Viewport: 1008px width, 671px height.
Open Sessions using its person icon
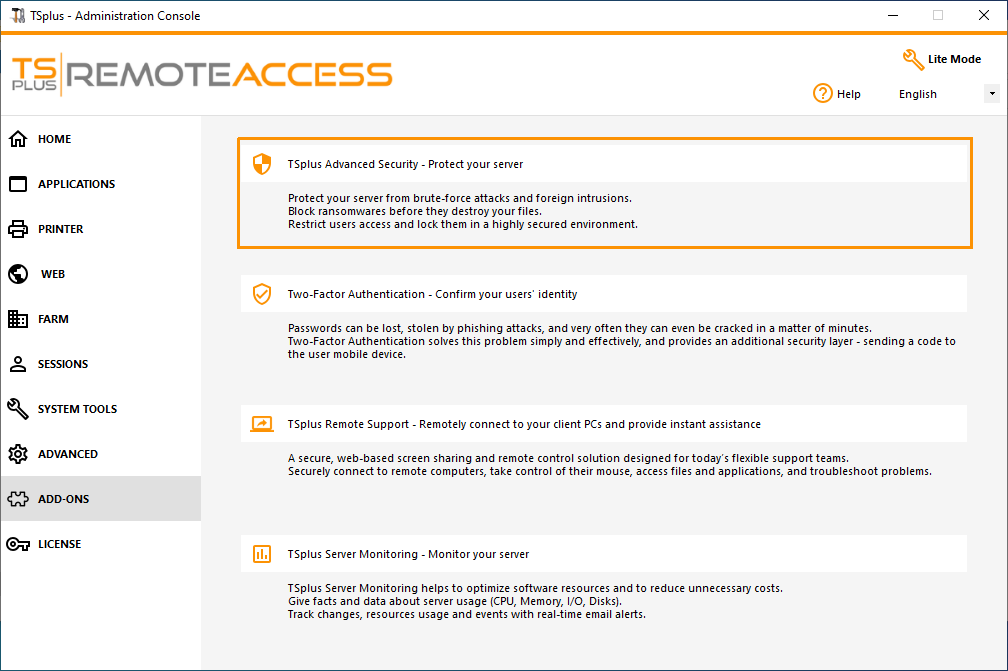click(x=17, y=364)
